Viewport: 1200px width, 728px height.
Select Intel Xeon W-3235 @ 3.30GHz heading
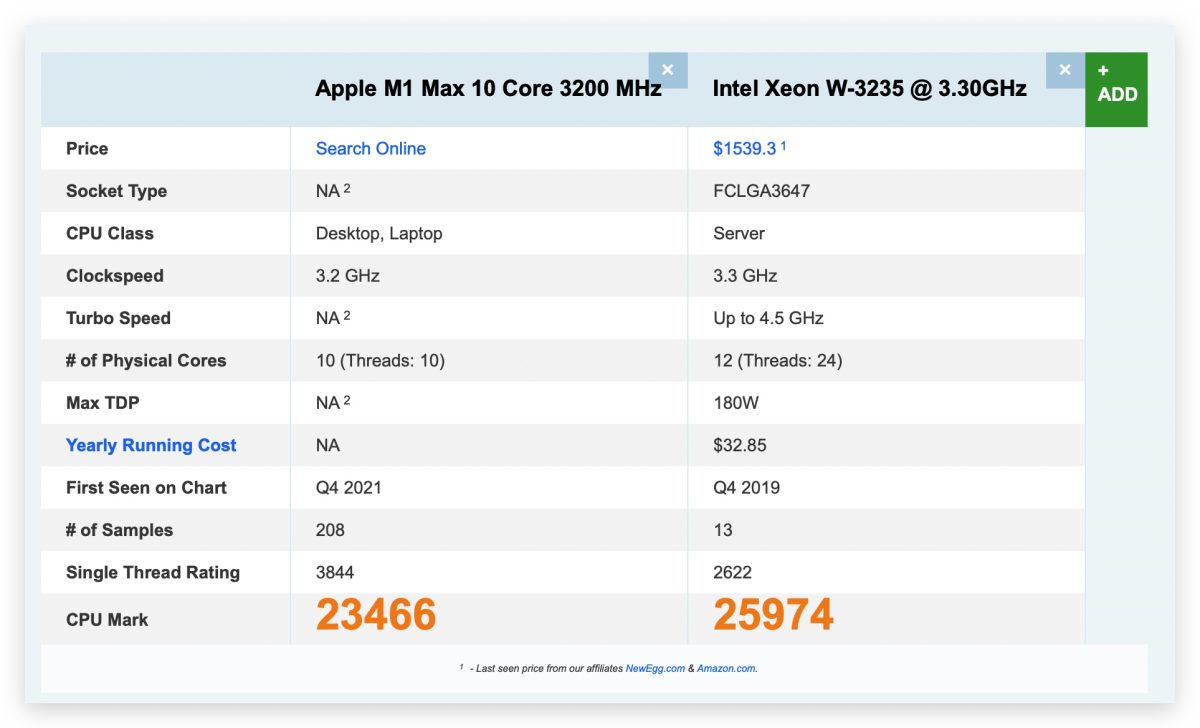point(870,88)
